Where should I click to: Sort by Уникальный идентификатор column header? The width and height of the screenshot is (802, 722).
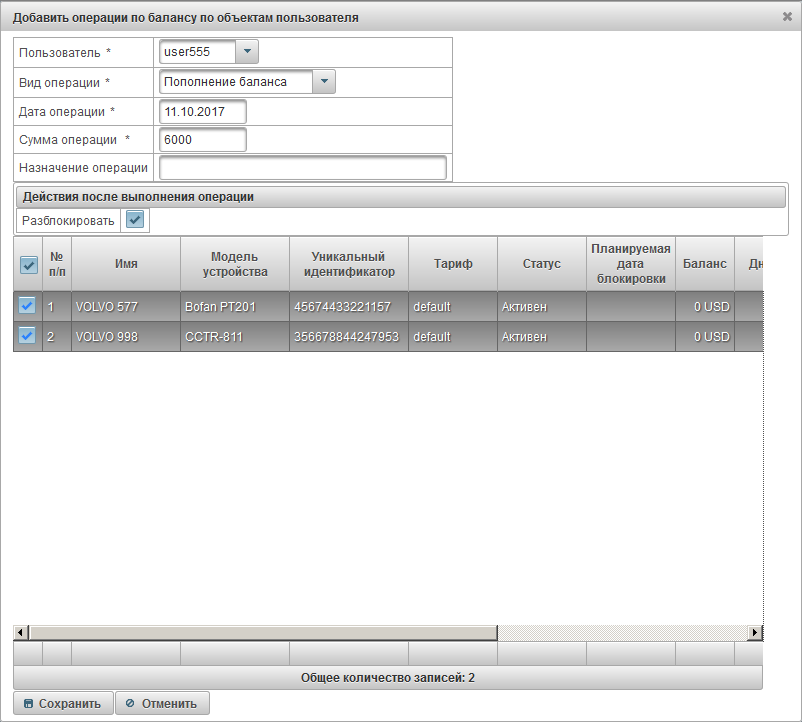pos(348,264)
